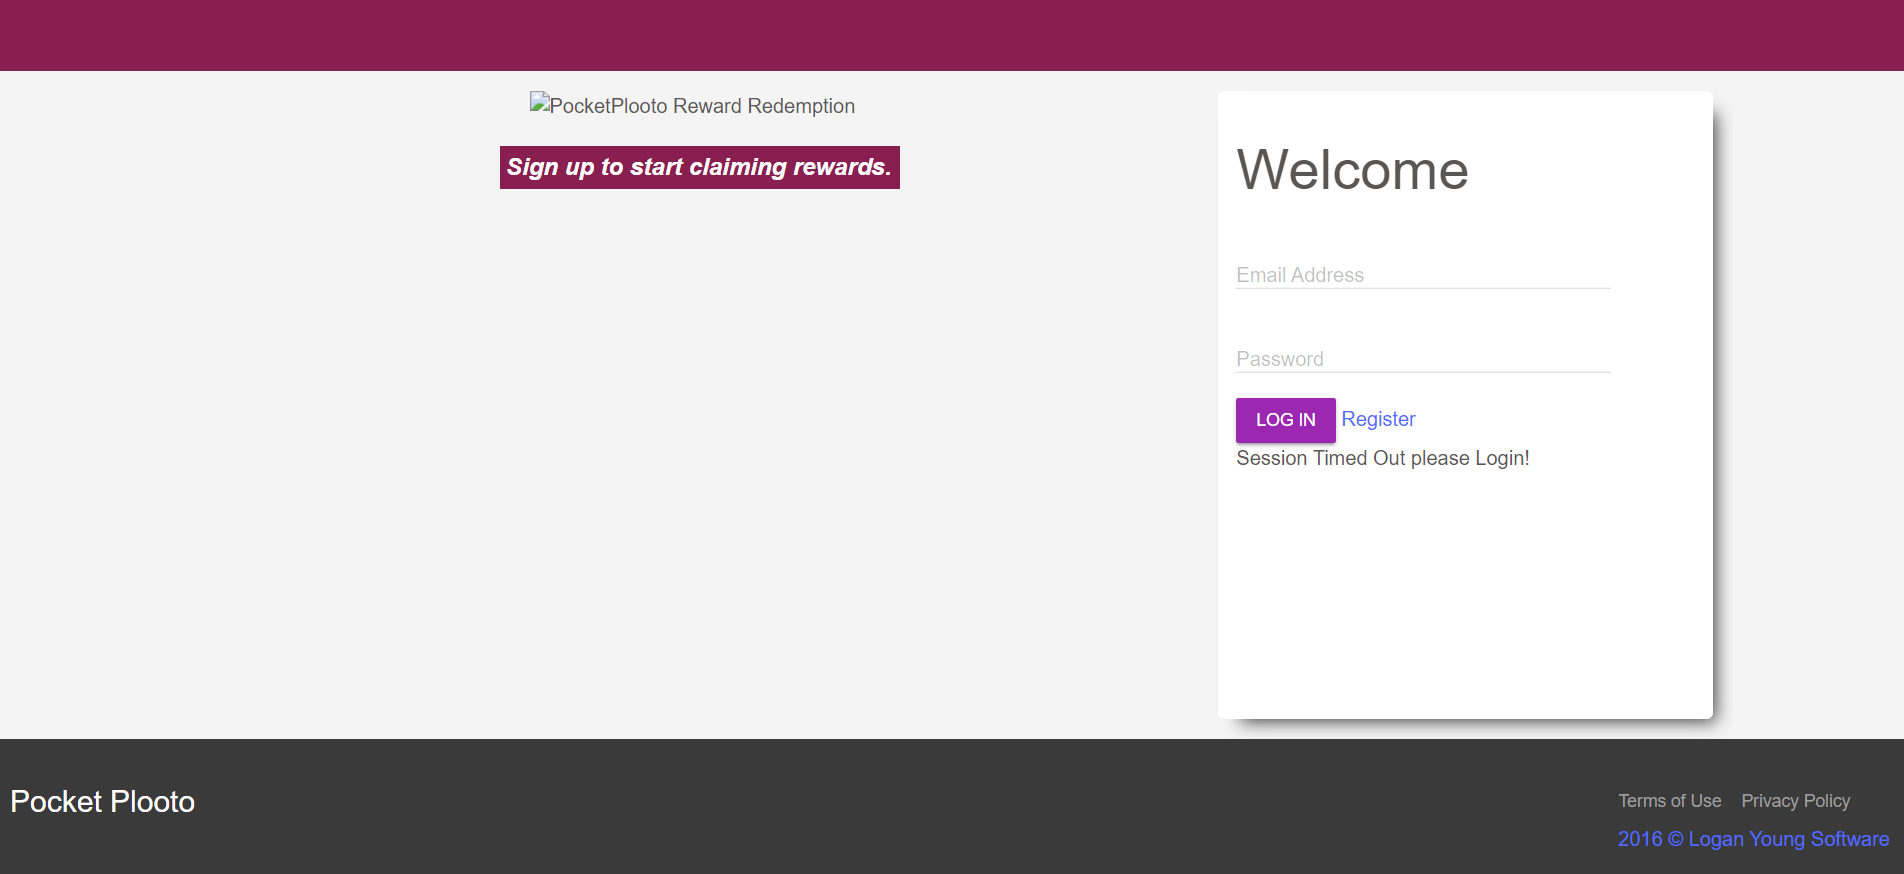
Task: Click the Welcome heading
Action: click(1352, 170)
